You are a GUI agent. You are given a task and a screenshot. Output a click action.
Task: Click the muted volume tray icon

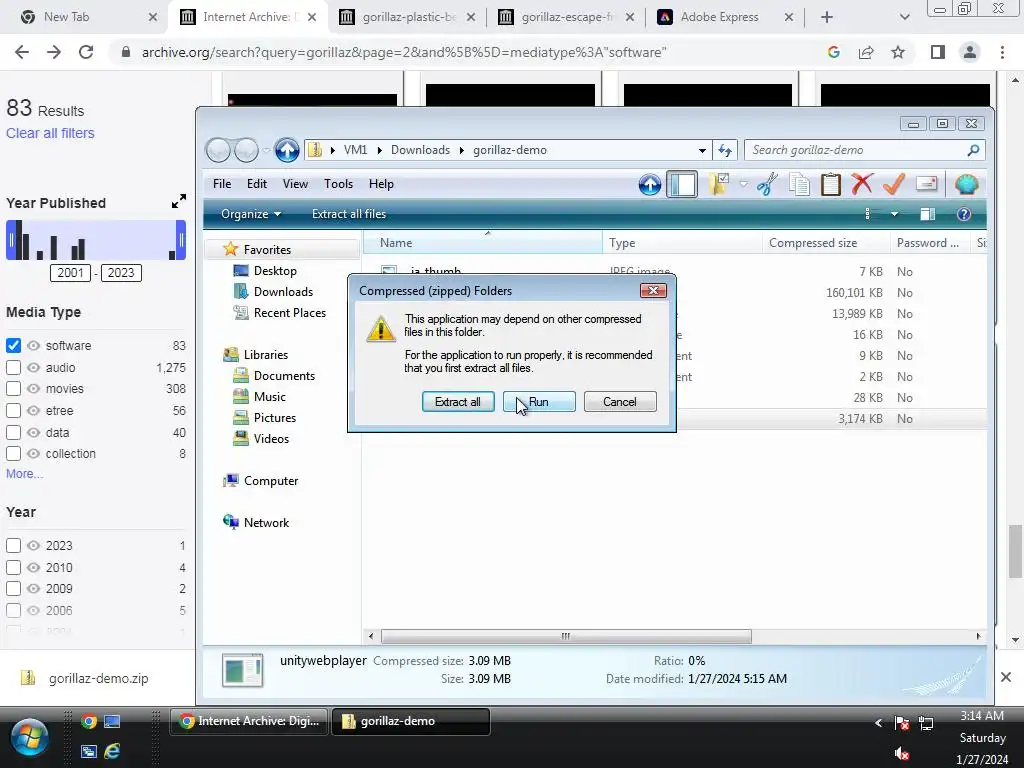click(902, 754)
